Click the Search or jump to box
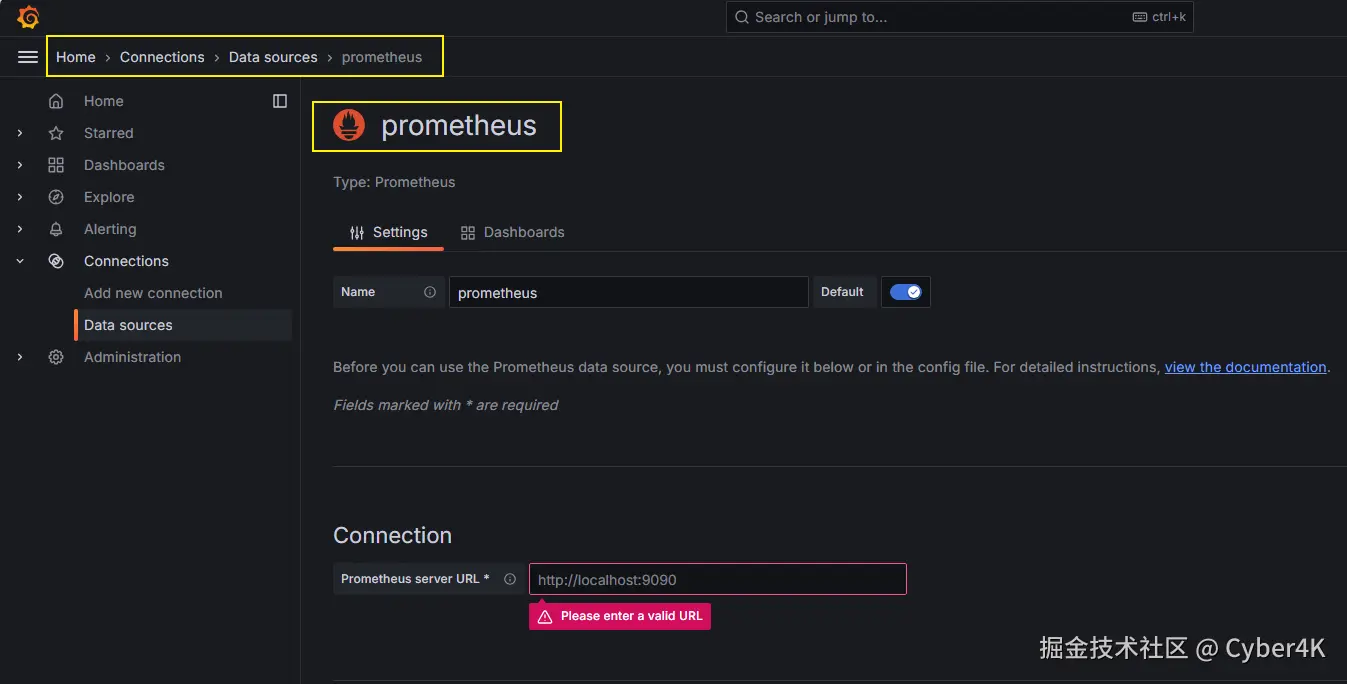1347x684 pixels. tap(958, 17)
